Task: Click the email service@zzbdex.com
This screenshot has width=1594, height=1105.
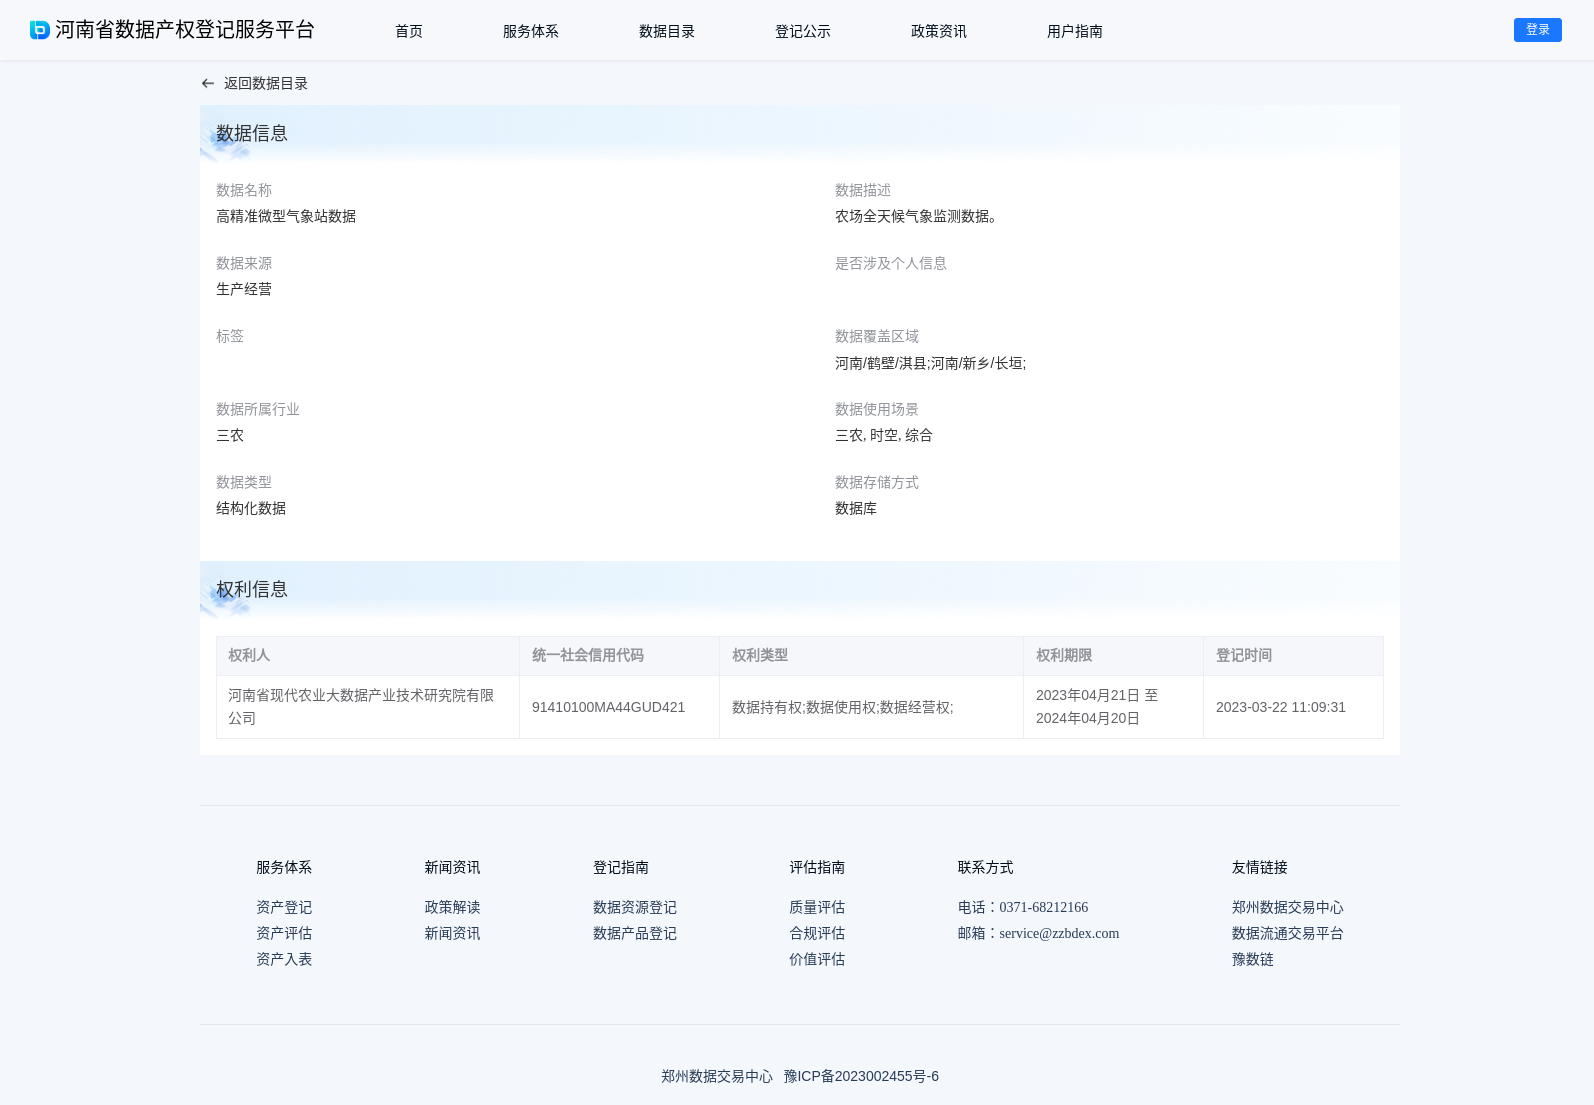Action: pyautogui.click(x=1059, y=933)
